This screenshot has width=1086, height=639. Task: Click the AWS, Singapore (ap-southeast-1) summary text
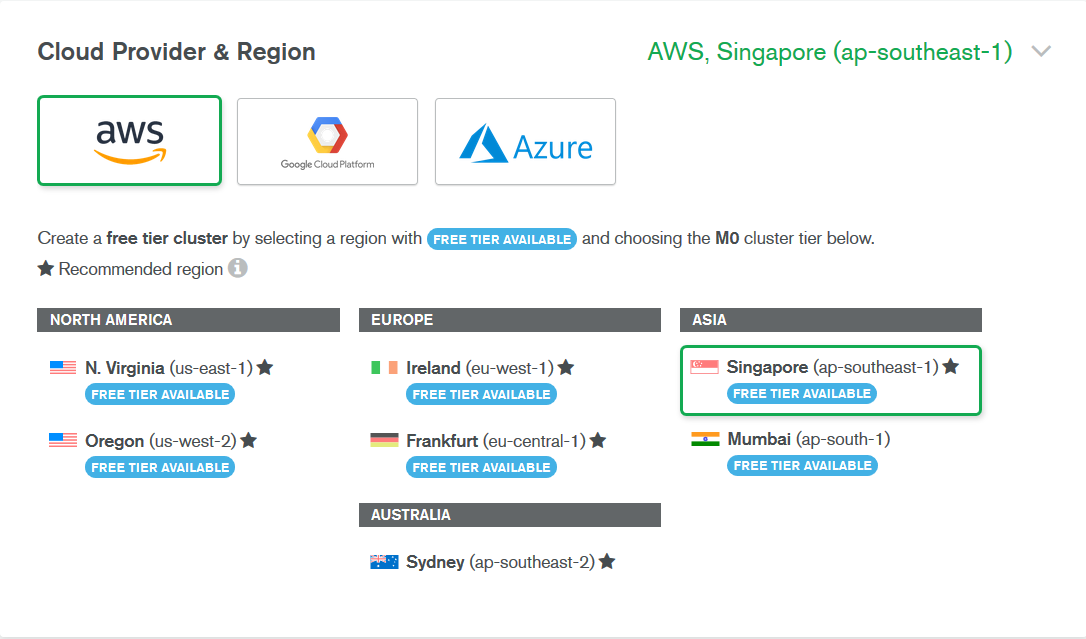830,52
